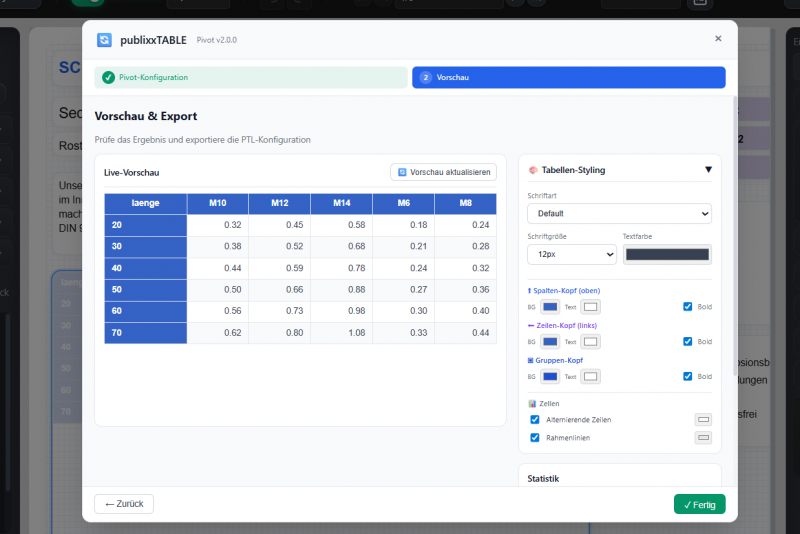800x534 pixels.
Task: Click the Zurück button
Action: point(124,504)
